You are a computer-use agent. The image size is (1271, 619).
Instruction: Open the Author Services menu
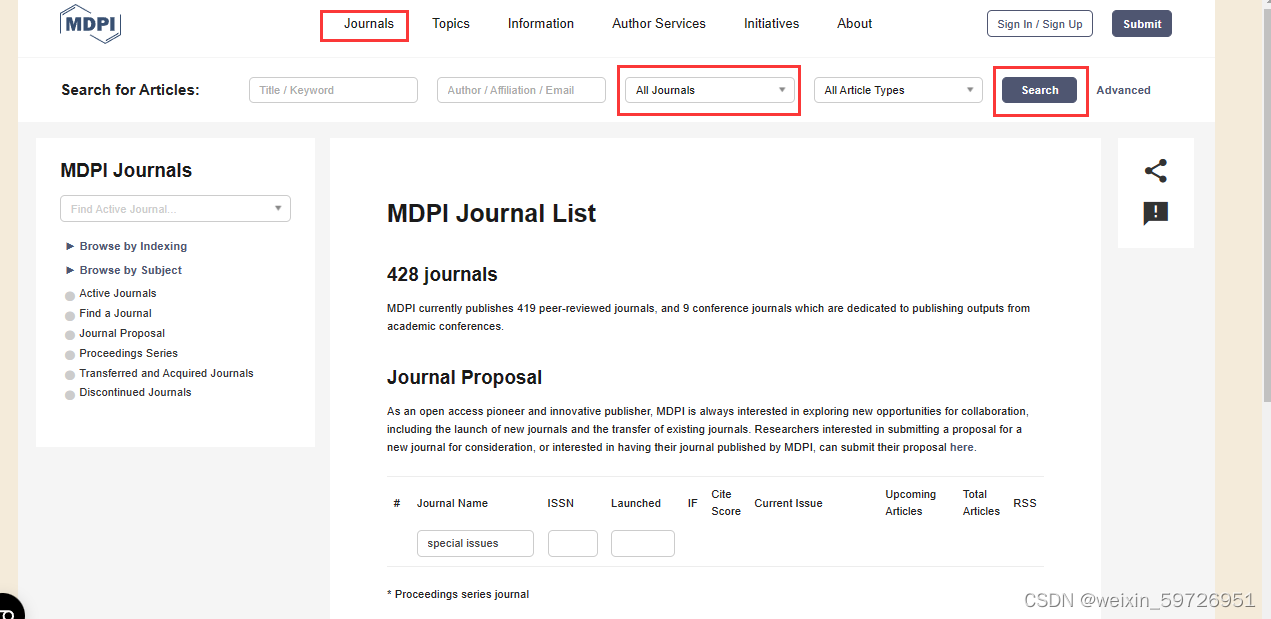[659, 23]
